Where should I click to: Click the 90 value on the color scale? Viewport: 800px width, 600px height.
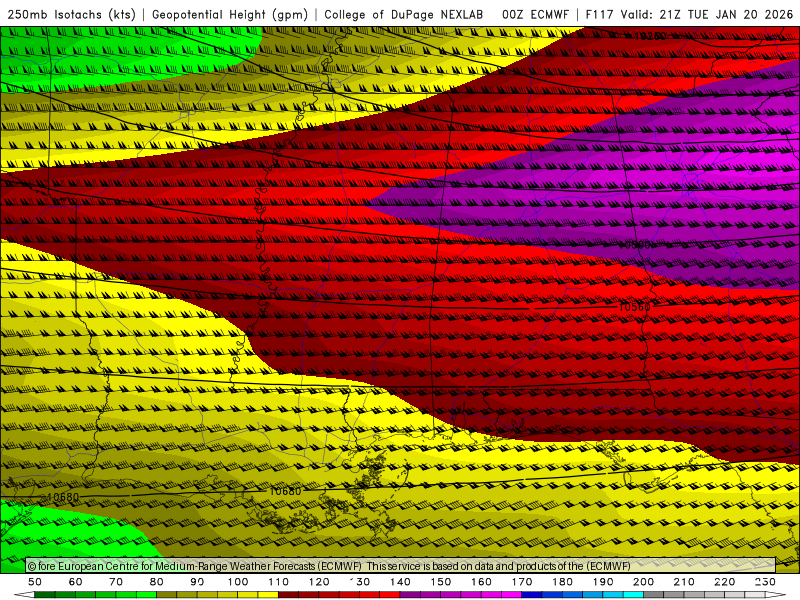pos(197,582)
